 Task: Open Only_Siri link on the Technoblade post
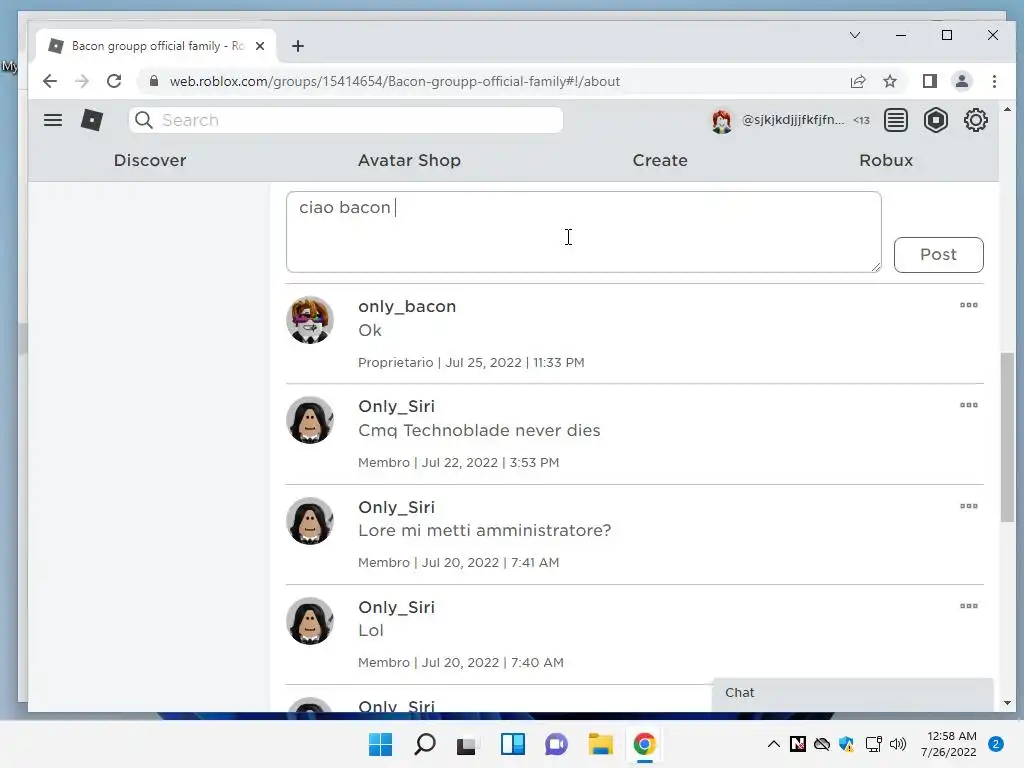tap(396, 406)
